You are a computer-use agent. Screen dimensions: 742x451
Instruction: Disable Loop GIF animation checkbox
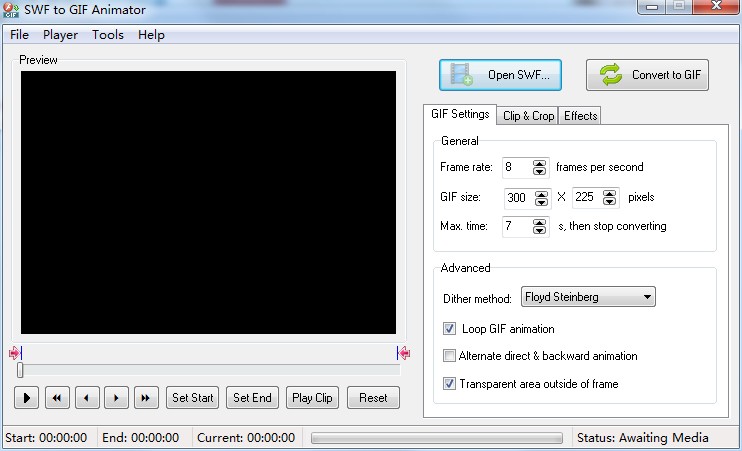pos(449,329)
